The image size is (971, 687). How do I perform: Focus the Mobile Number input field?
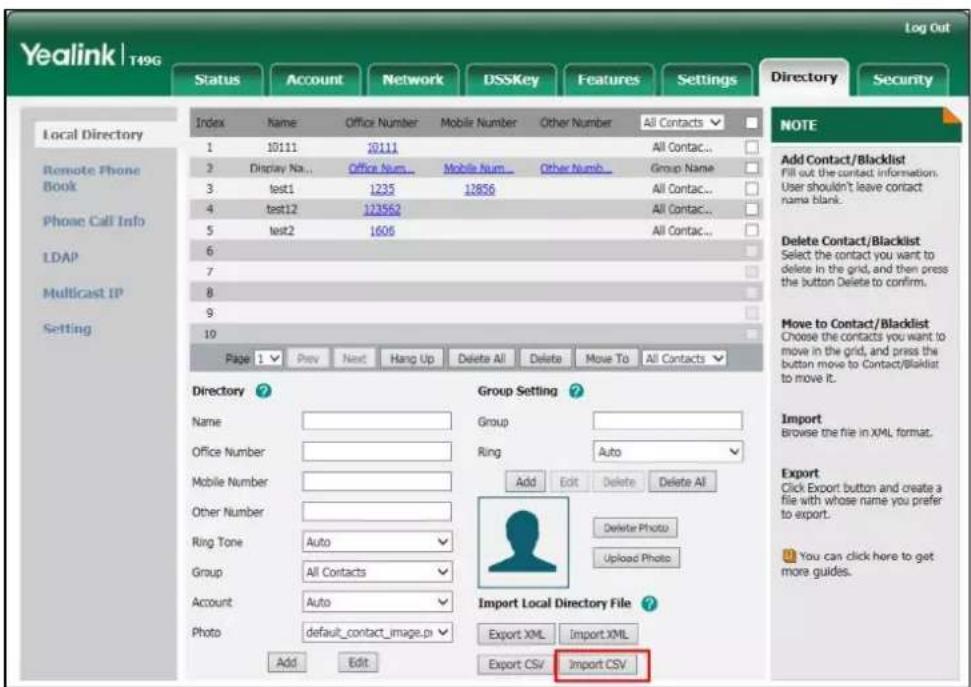(377, 481)
